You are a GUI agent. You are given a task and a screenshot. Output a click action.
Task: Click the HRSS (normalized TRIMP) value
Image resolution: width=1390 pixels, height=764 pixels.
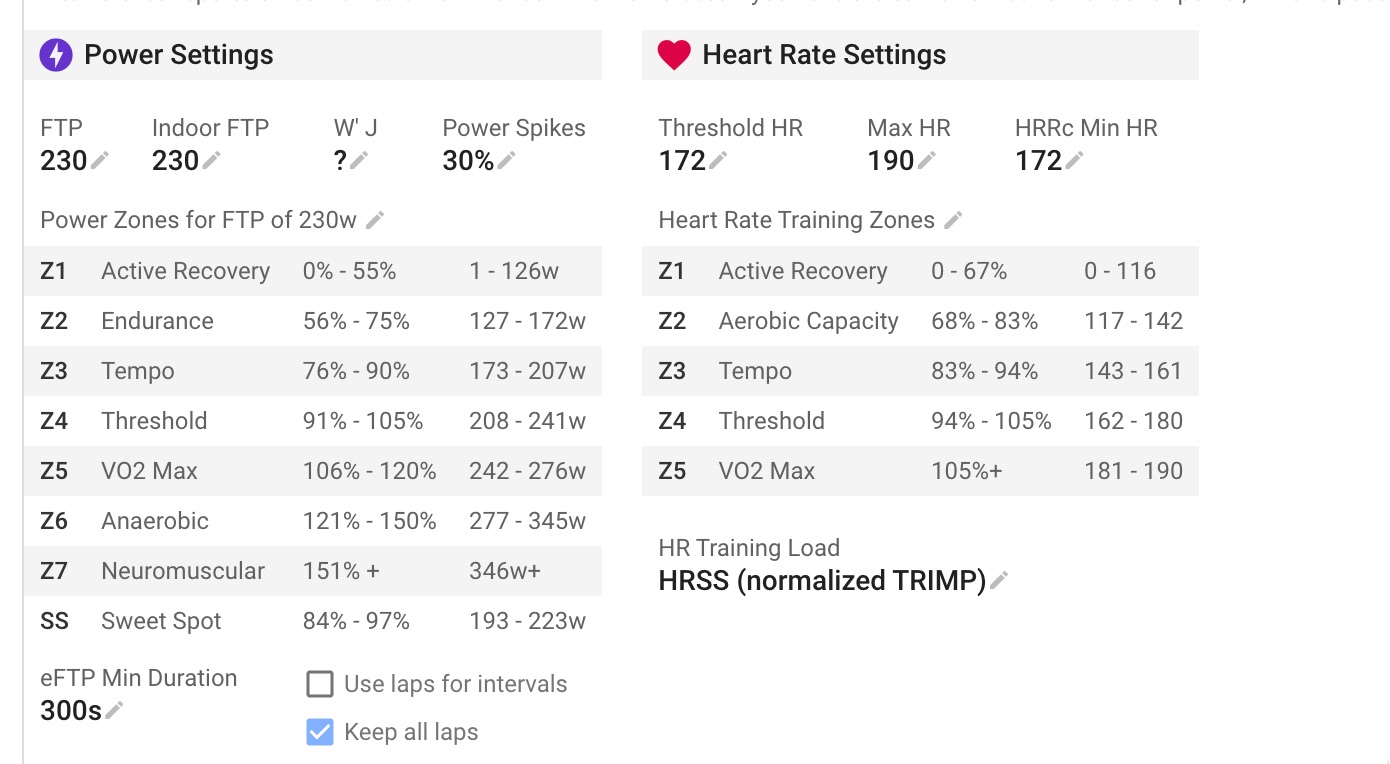click(x=822, y=580)
